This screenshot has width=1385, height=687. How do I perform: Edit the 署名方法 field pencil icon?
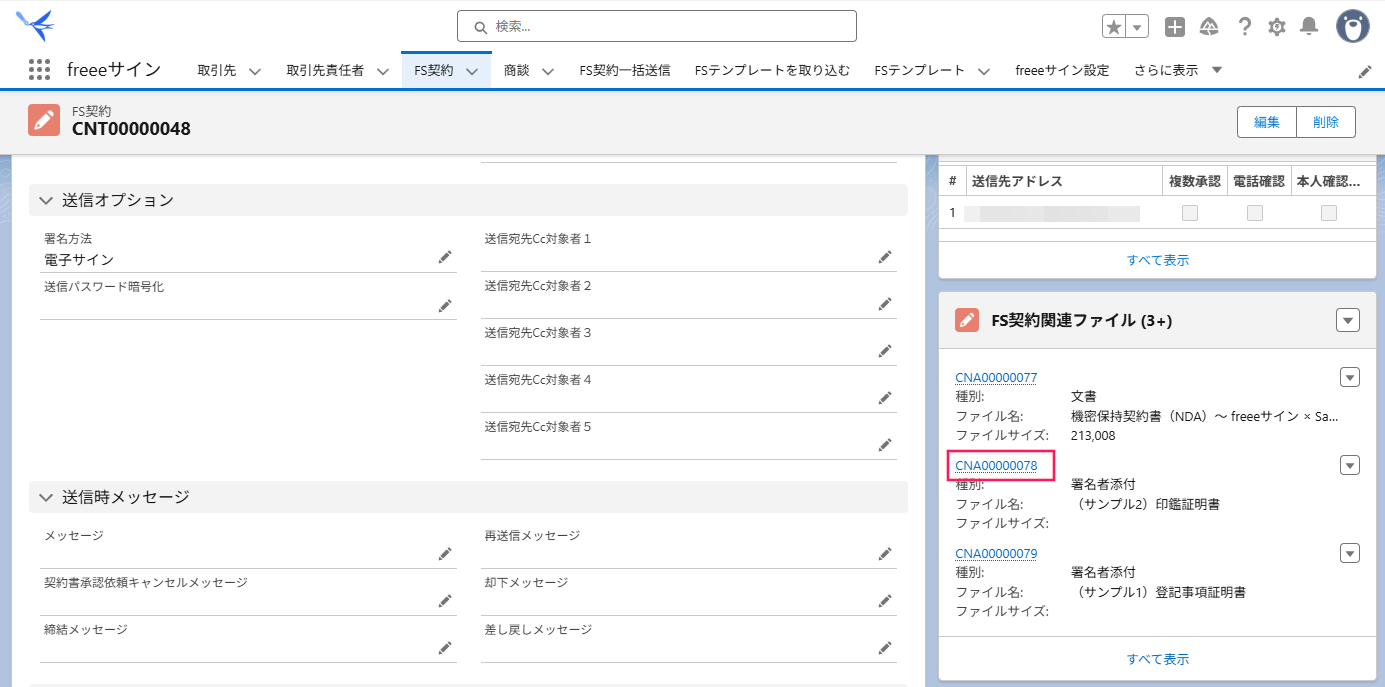[x=445, y=258]
